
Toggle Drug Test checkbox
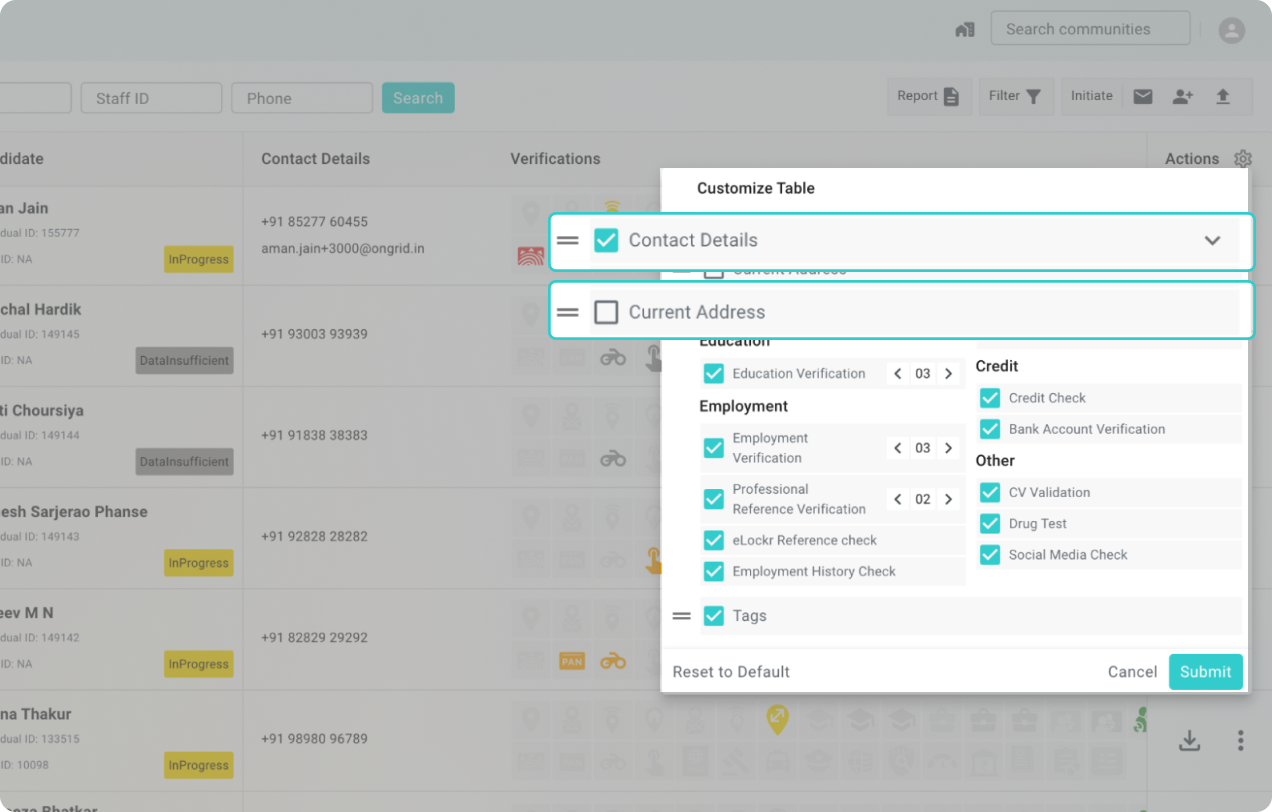click(990, 523)
